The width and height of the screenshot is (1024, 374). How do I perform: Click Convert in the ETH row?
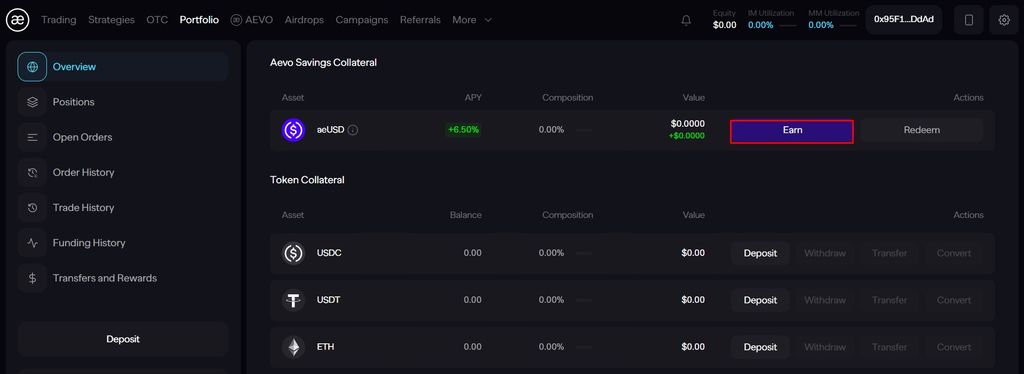pyautogui.click(x=954, y=347)
